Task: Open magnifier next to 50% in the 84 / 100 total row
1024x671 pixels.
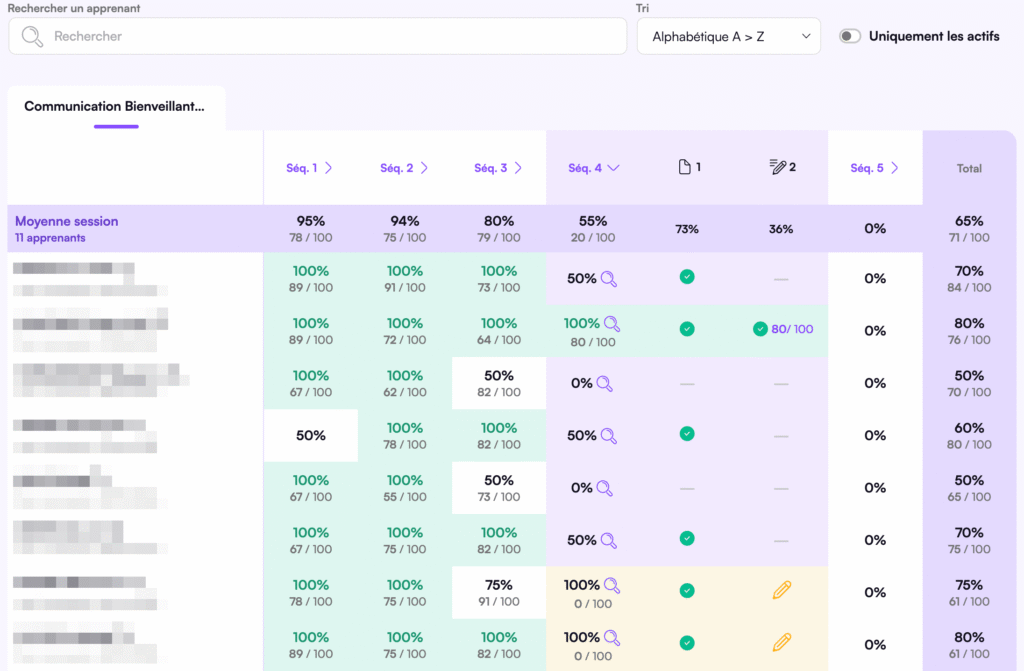Action: coord(609,279)
